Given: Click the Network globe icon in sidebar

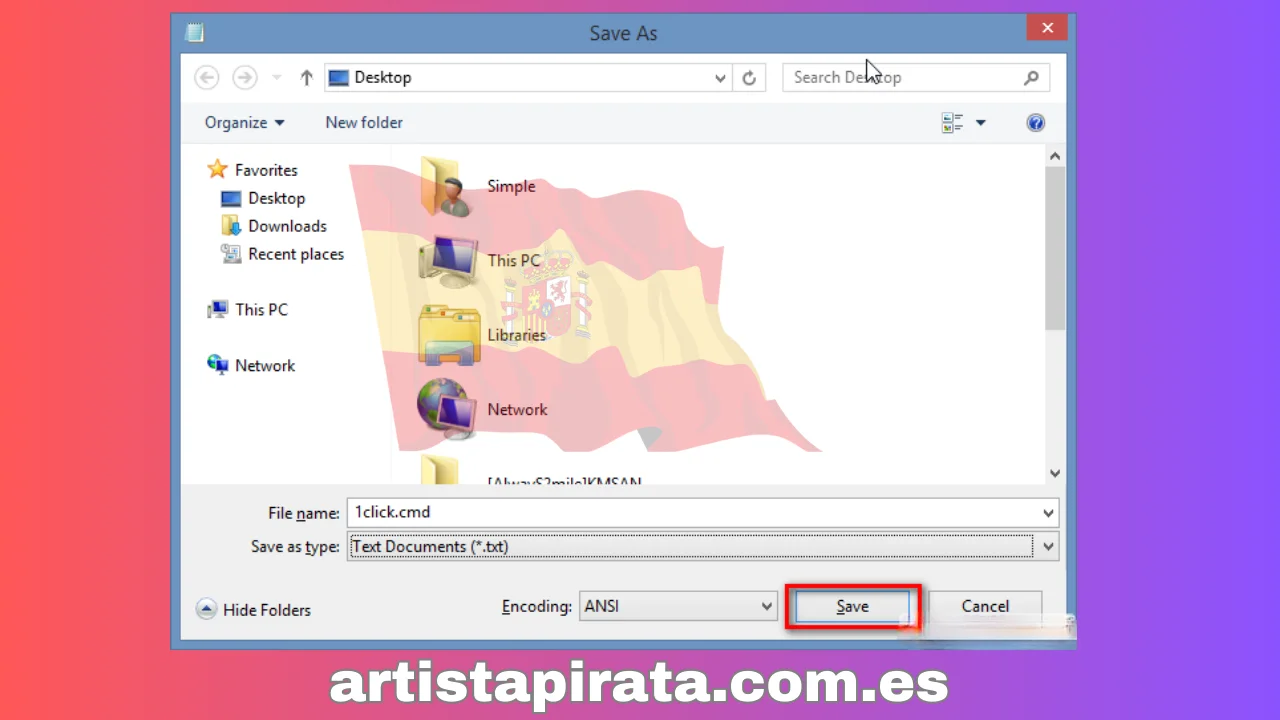Looking at the screenshot, I should [217, 365].
